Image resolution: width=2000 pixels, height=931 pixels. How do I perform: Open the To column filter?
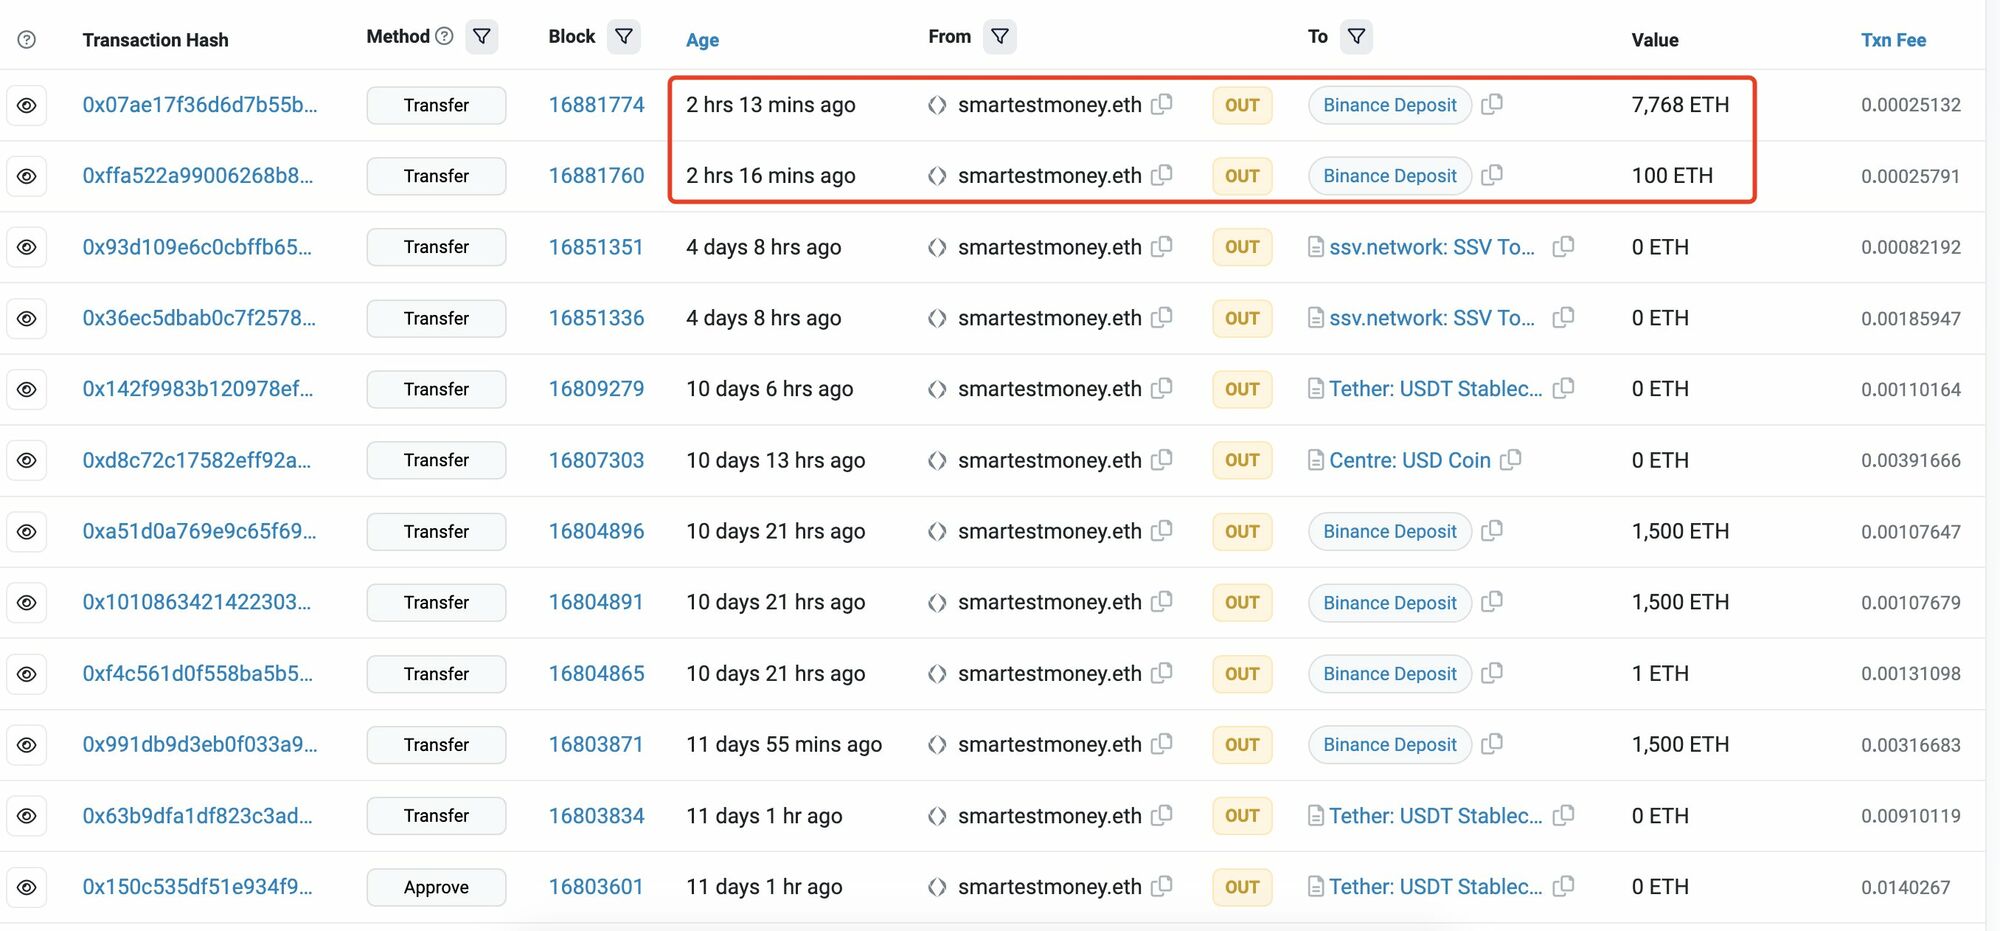coord(1357,37)
